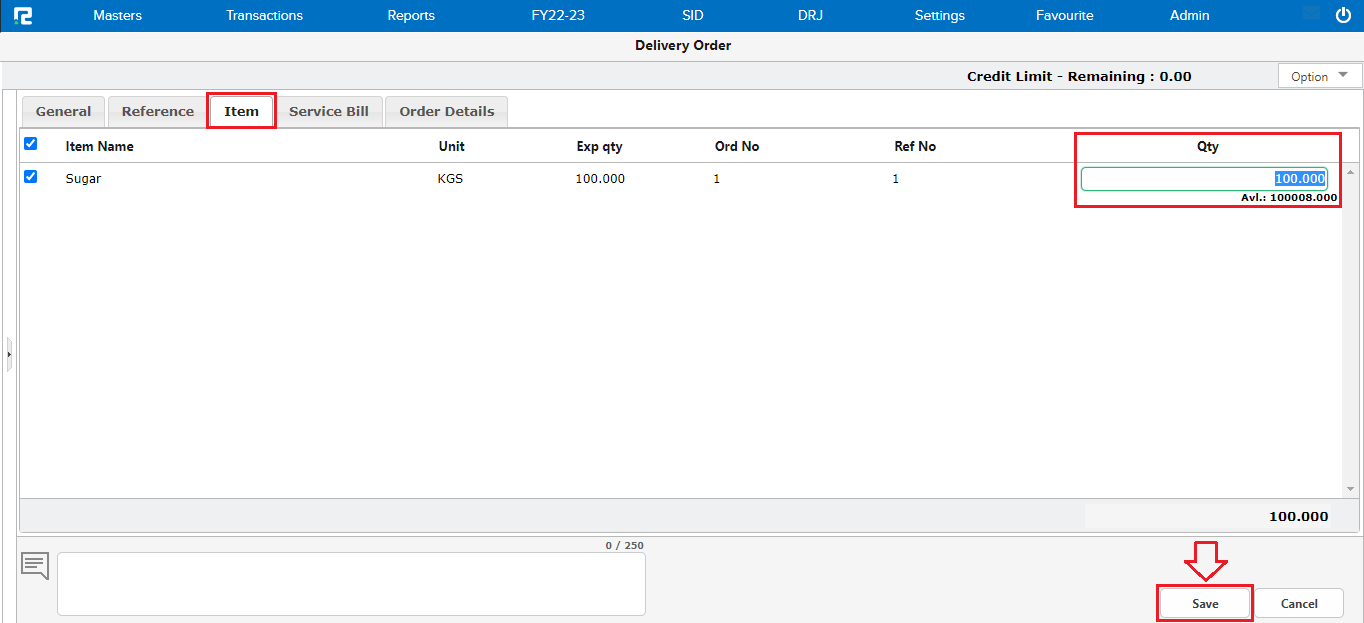Open the Reports menu
Screen dimensions: 1364x623
pyautogui.click(x=411, y=15)
